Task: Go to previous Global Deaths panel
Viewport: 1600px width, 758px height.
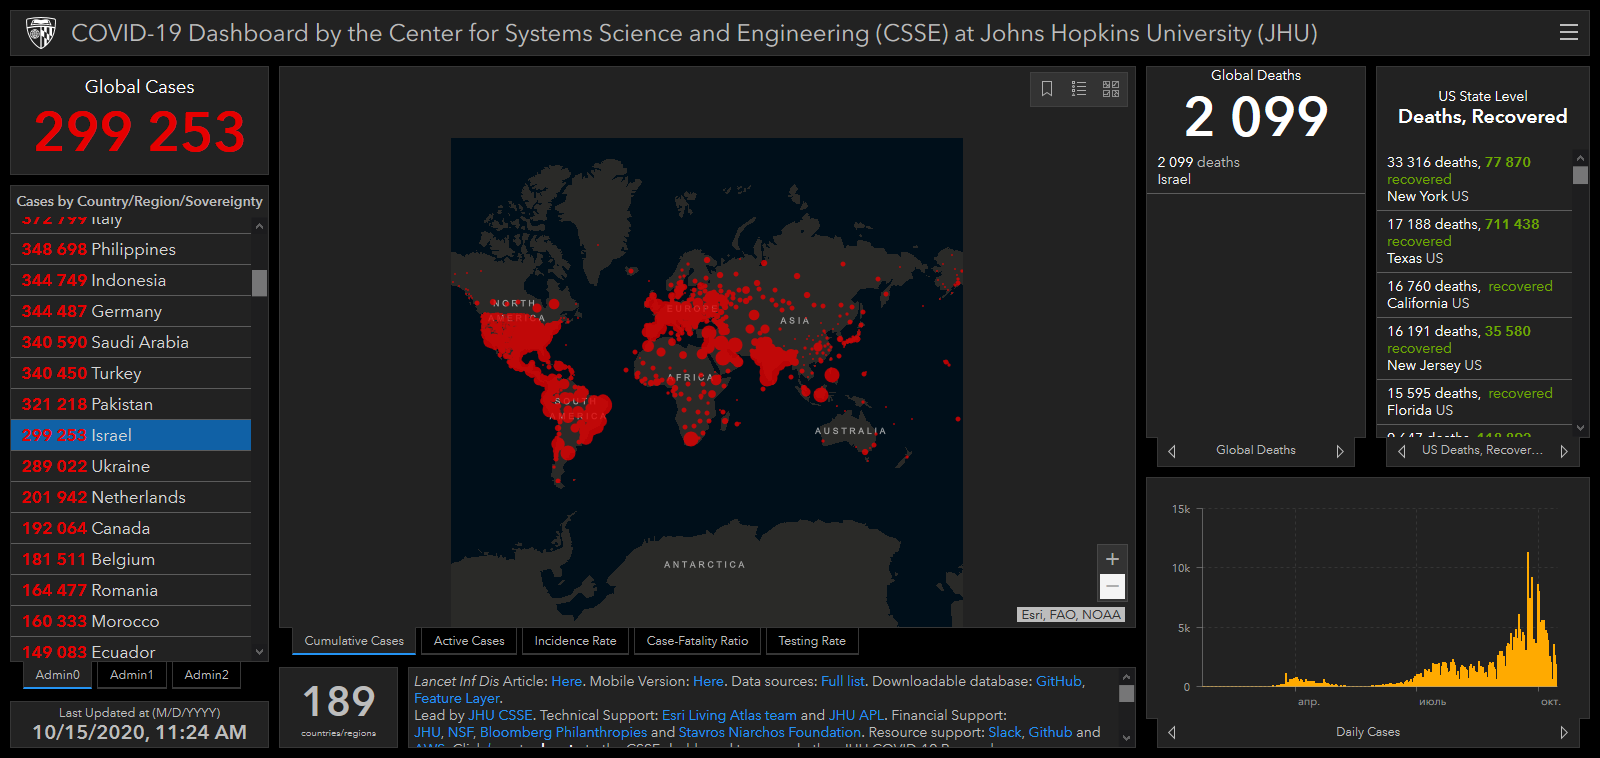Action: coord(1172,451)
